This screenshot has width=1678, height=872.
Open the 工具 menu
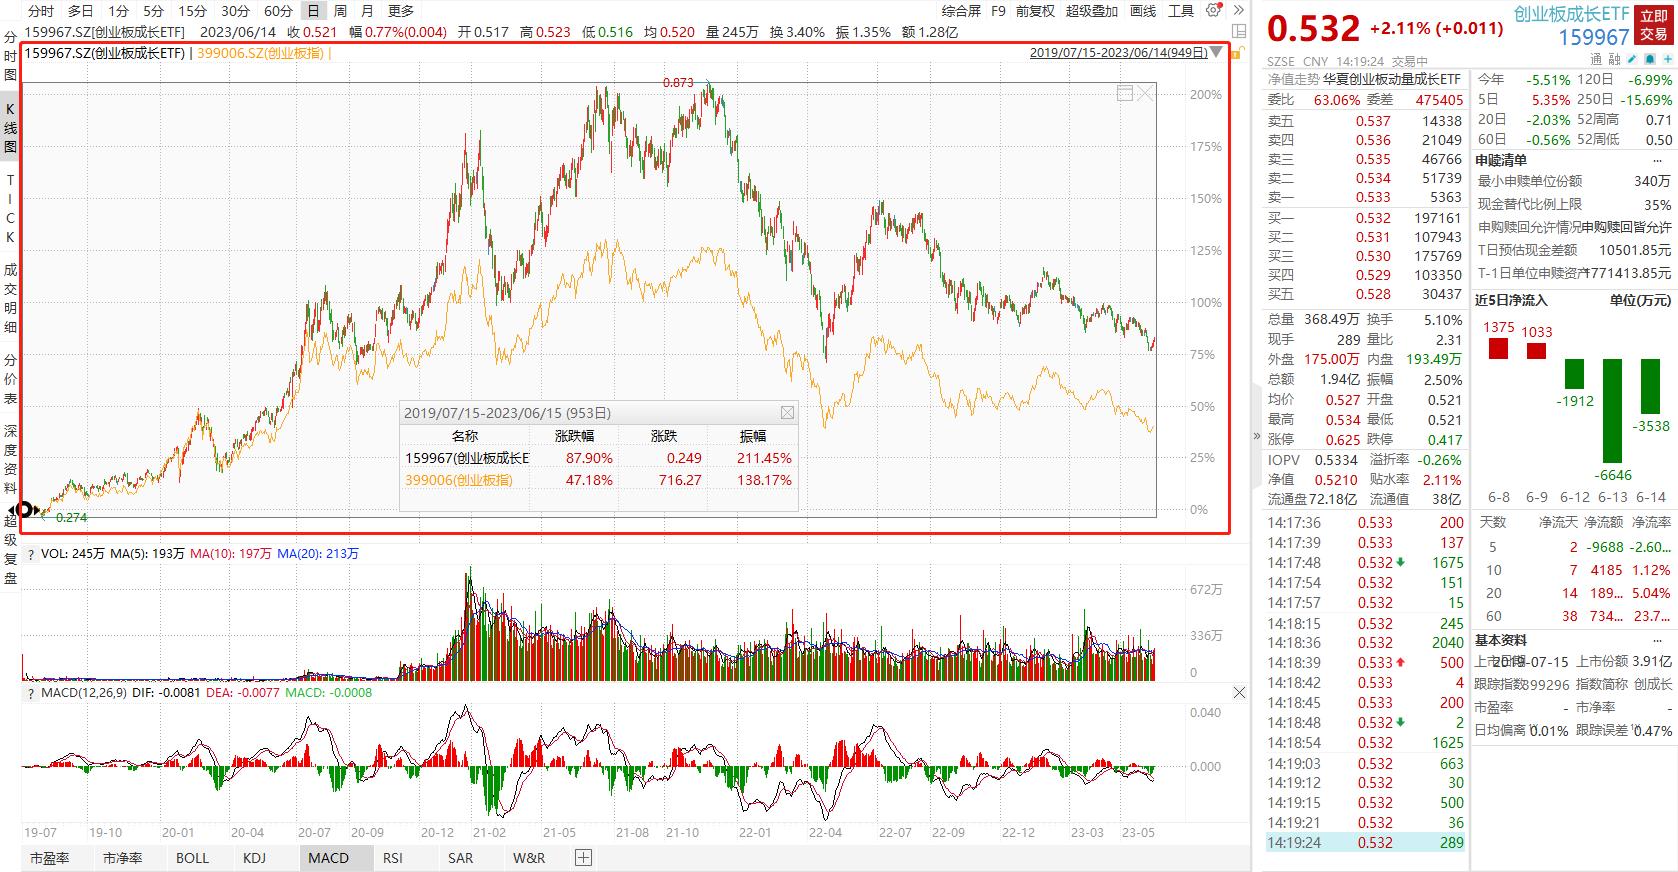coord(1181,11)
